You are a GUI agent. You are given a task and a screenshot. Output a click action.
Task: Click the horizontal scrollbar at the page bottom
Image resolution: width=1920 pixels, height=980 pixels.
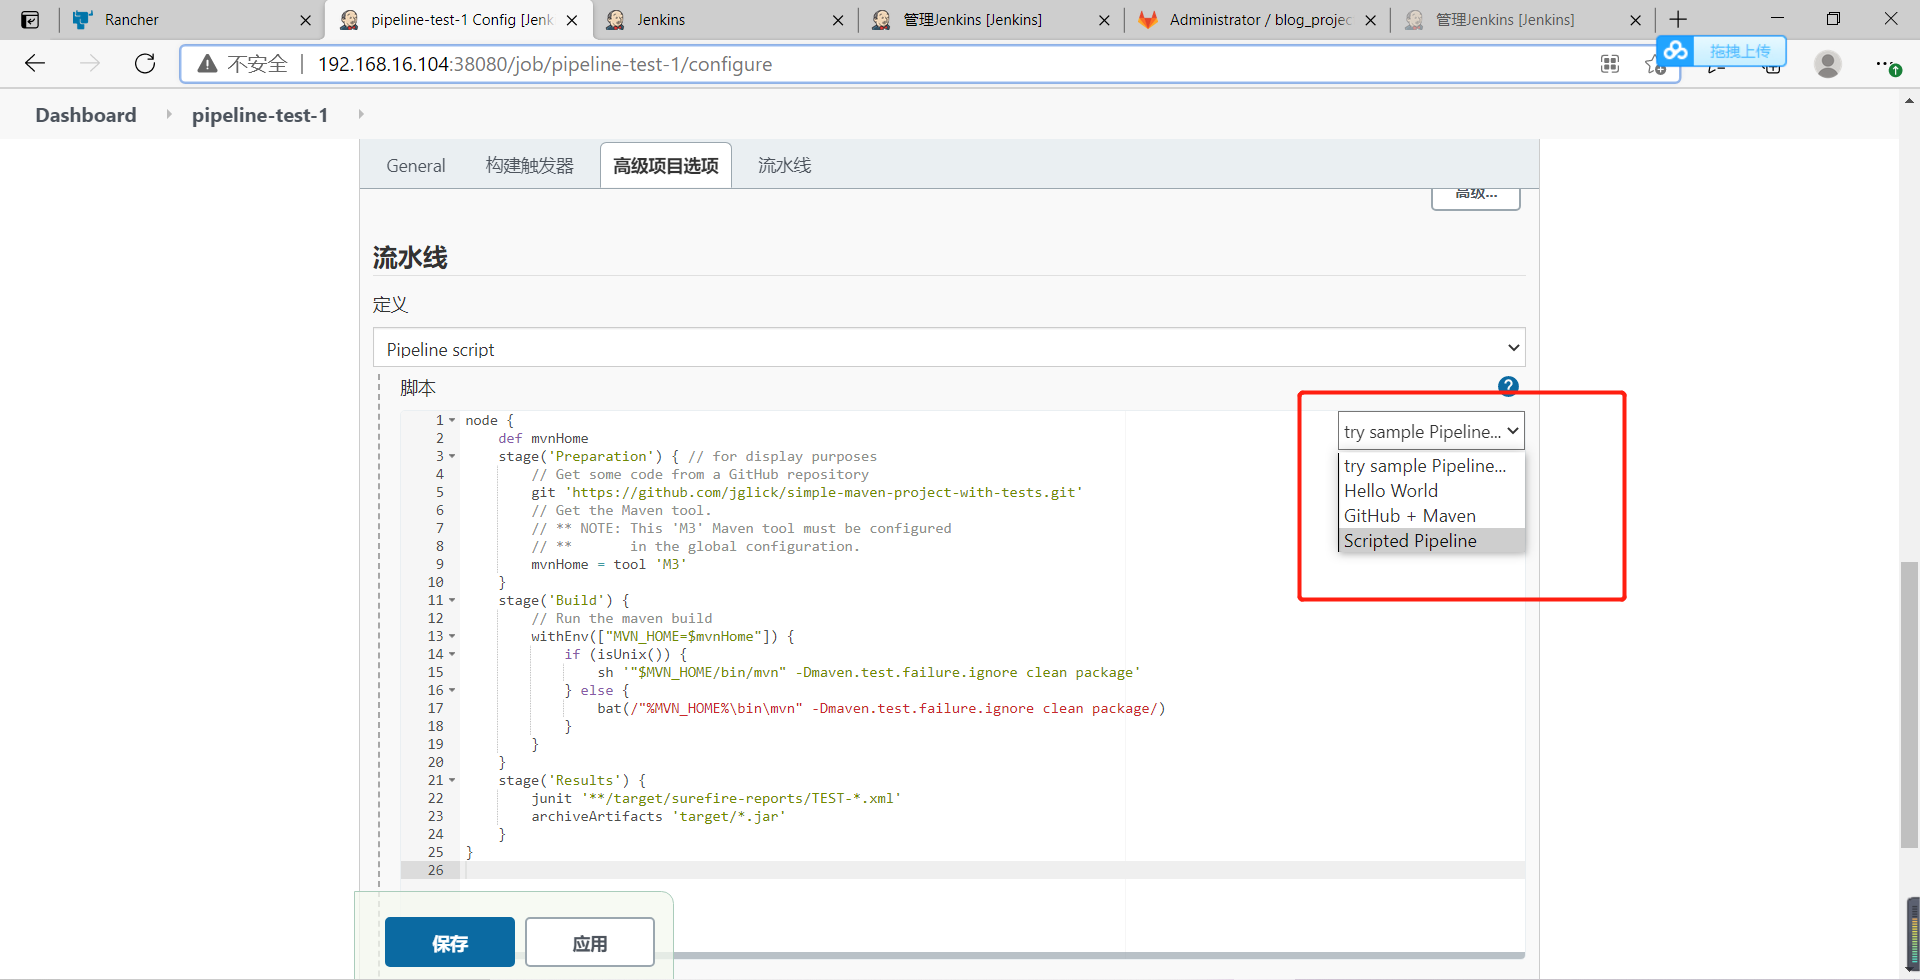point(1097,956)
